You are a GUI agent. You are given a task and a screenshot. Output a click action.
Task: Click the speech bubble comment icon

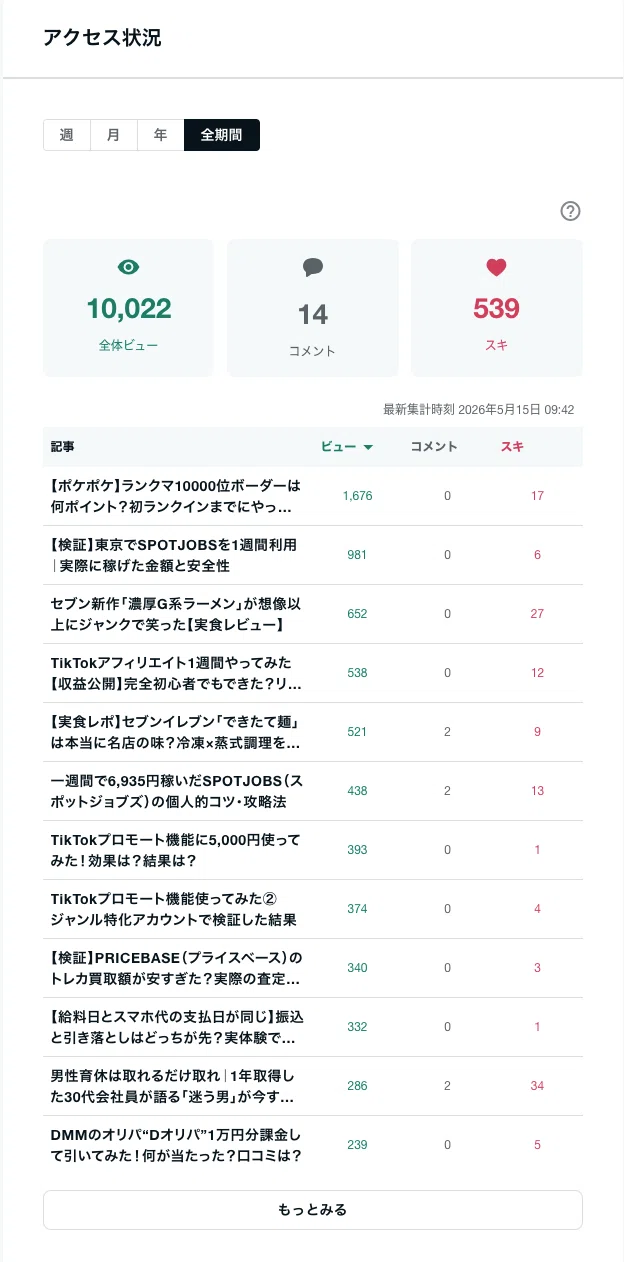click(x=313, y=267)
